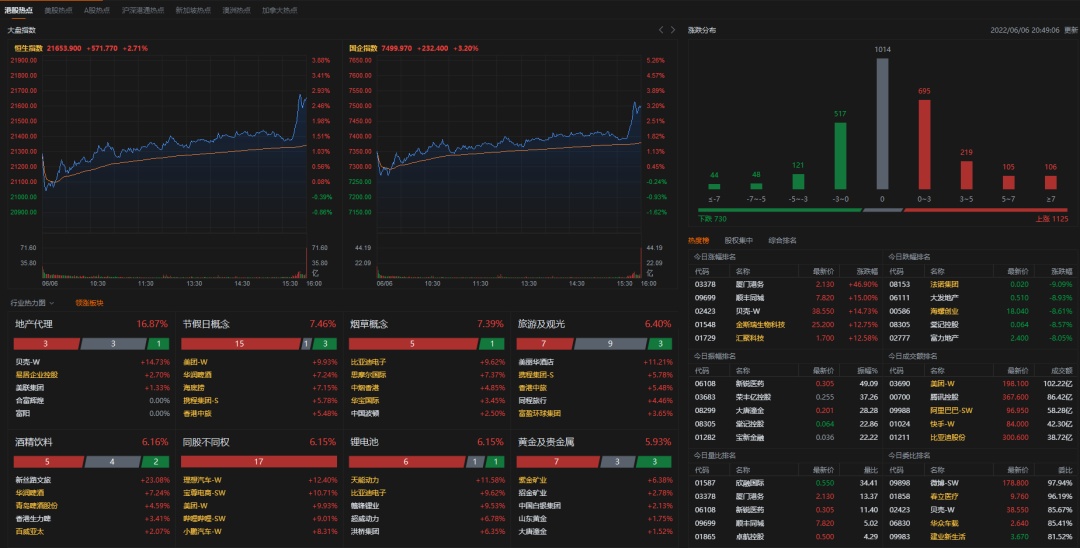Switch to the 美股热点 tab
Screen dimensions: 1080x548
point(58,10)
